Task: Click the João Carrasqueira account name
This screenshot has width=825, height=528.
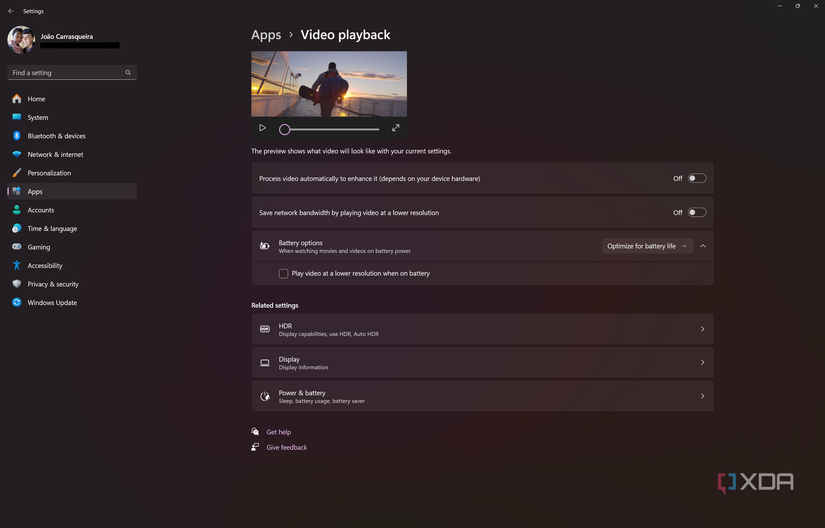Action: [x=67, y=36]
